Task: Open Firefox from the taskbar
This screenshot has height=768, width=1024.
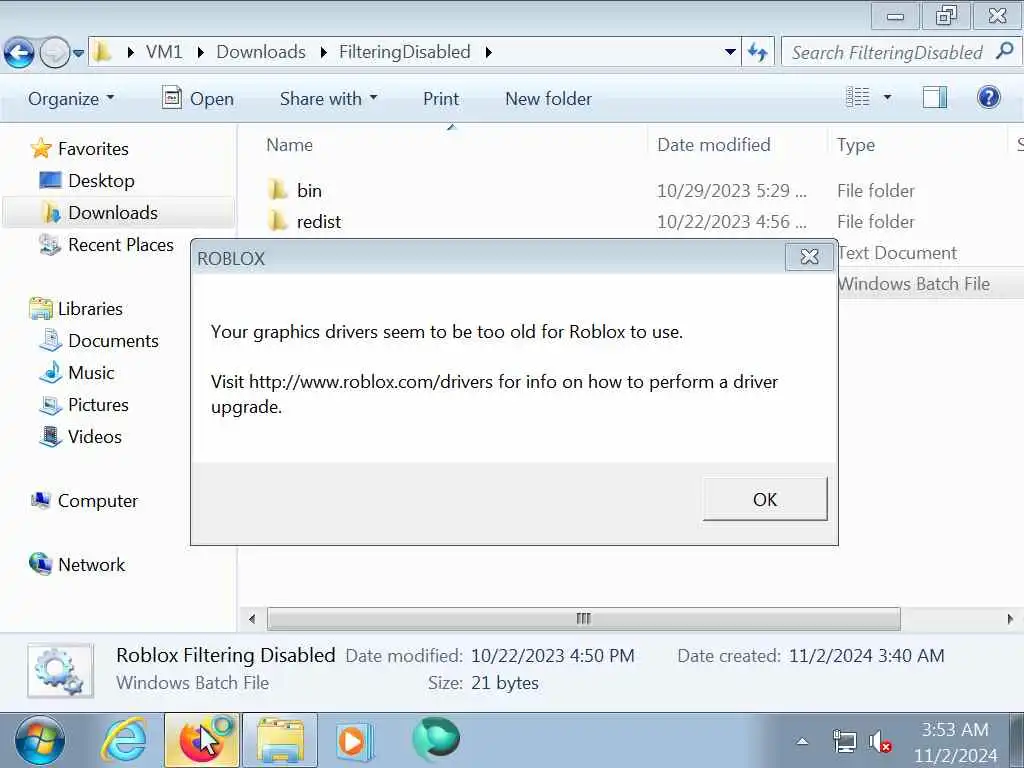Action: 202,741
